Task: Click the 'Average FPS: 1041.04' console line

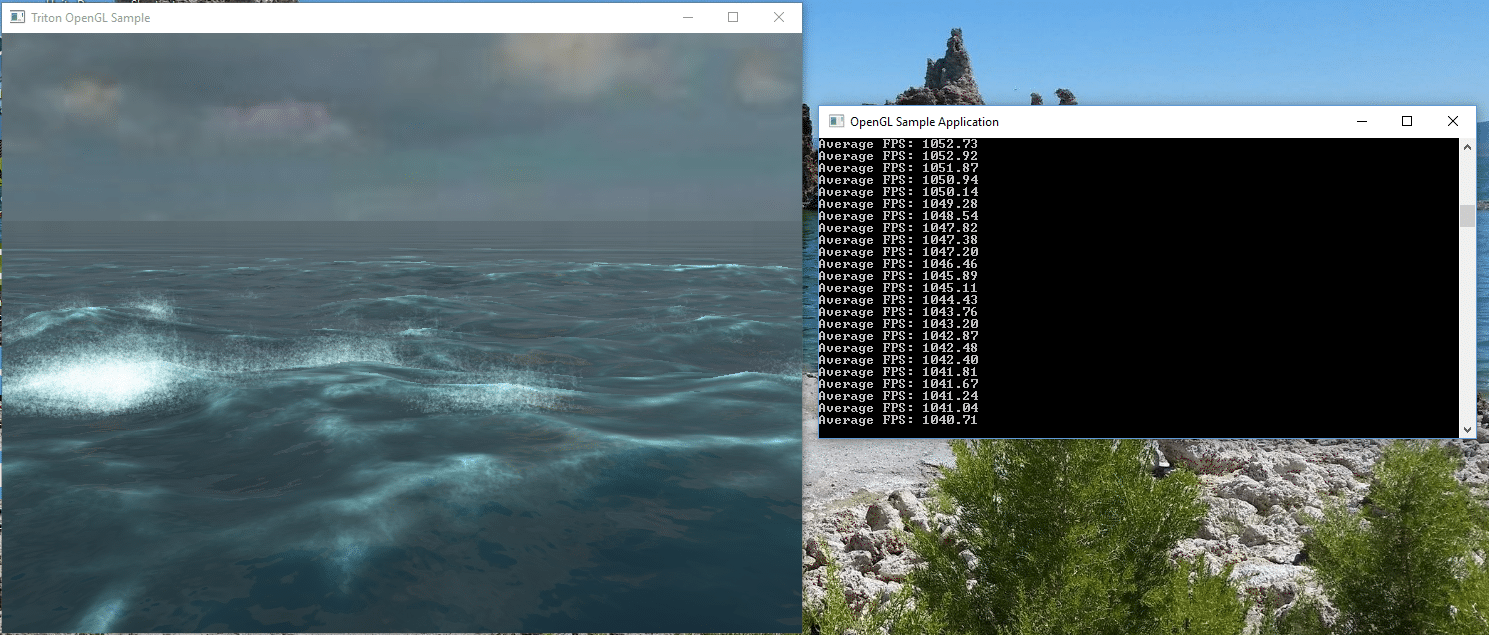Action: tap(898, 408)
